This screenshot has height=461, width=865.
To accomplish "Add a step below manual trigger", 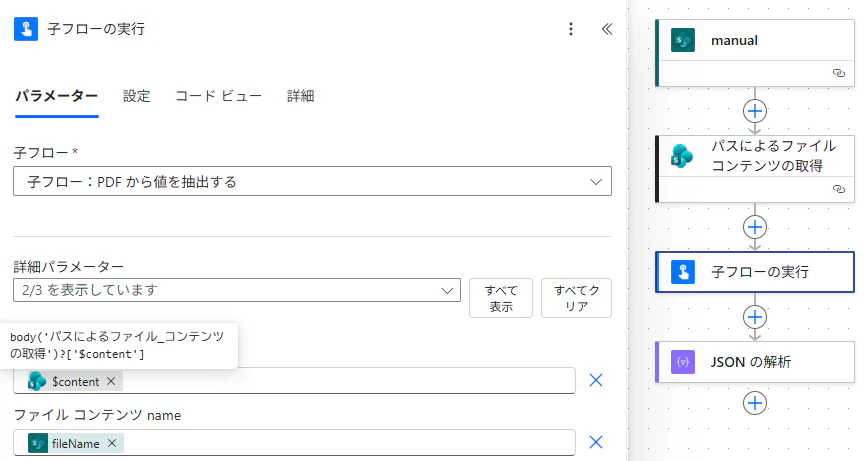I will click(x=755, y=111).
